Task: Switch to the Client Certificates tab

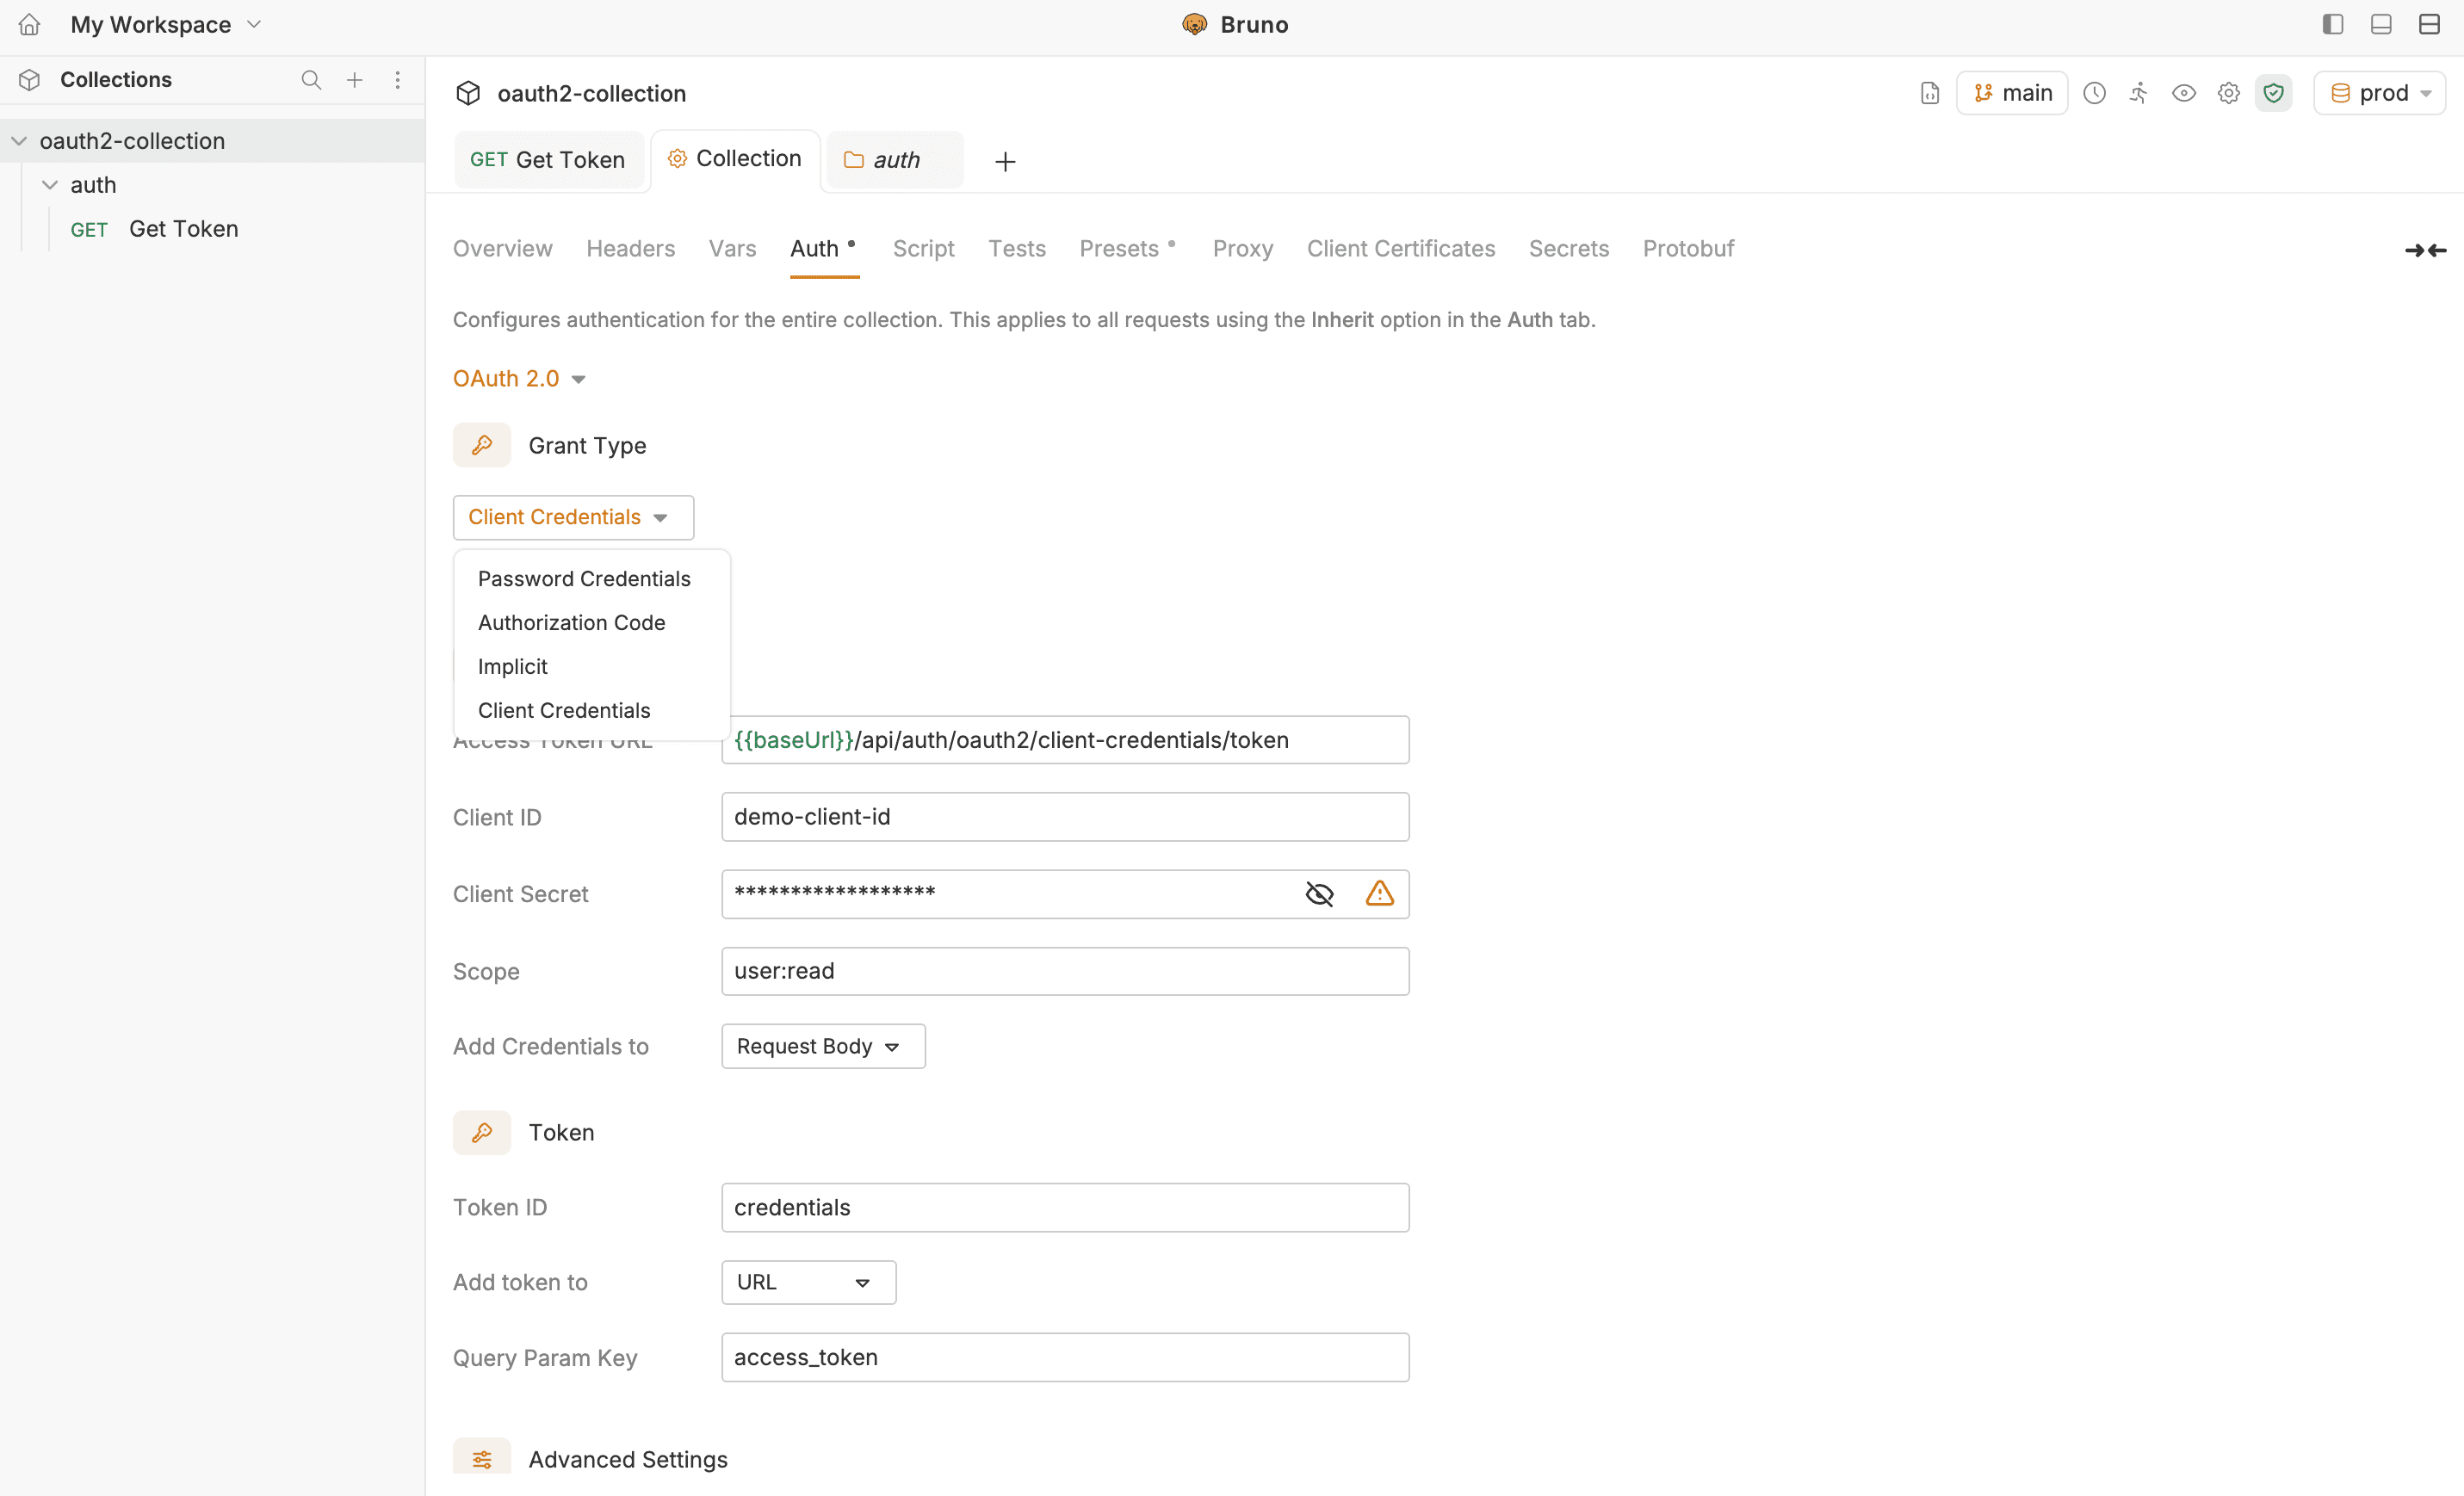Action: (x=1401, y=249)
